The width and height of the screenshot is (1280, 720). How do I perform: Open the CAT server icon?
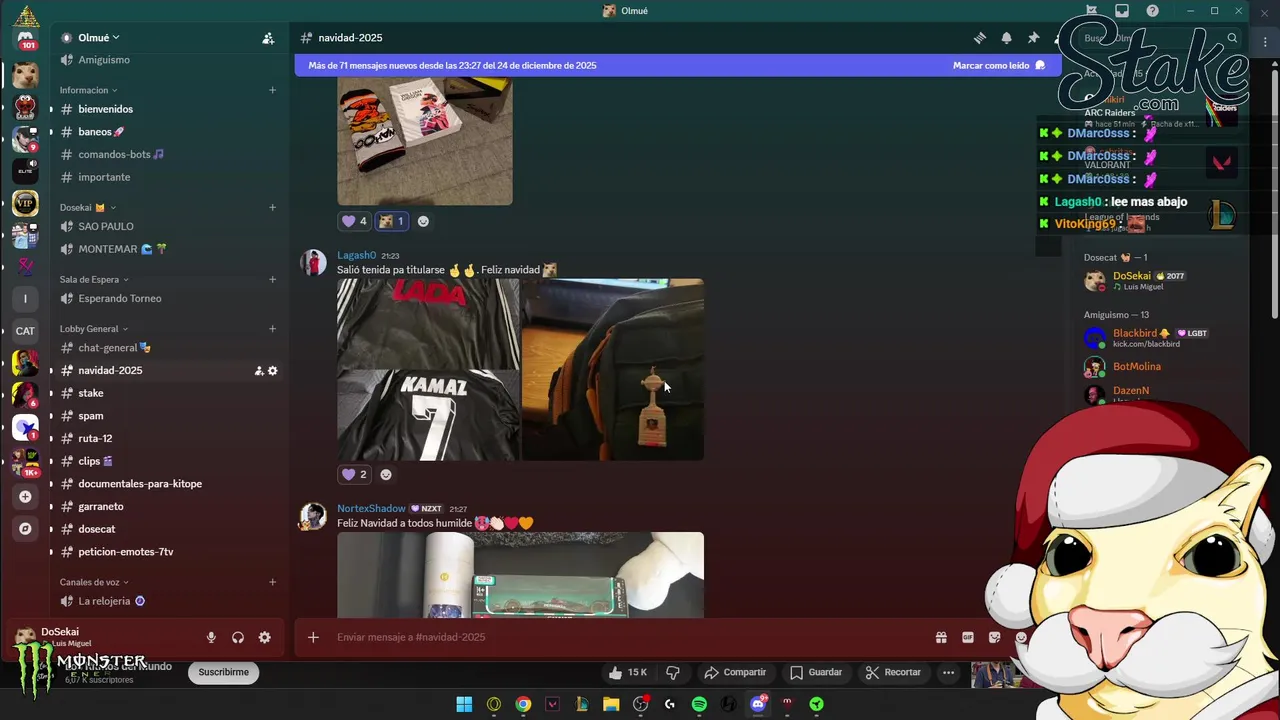pos(25,331)
